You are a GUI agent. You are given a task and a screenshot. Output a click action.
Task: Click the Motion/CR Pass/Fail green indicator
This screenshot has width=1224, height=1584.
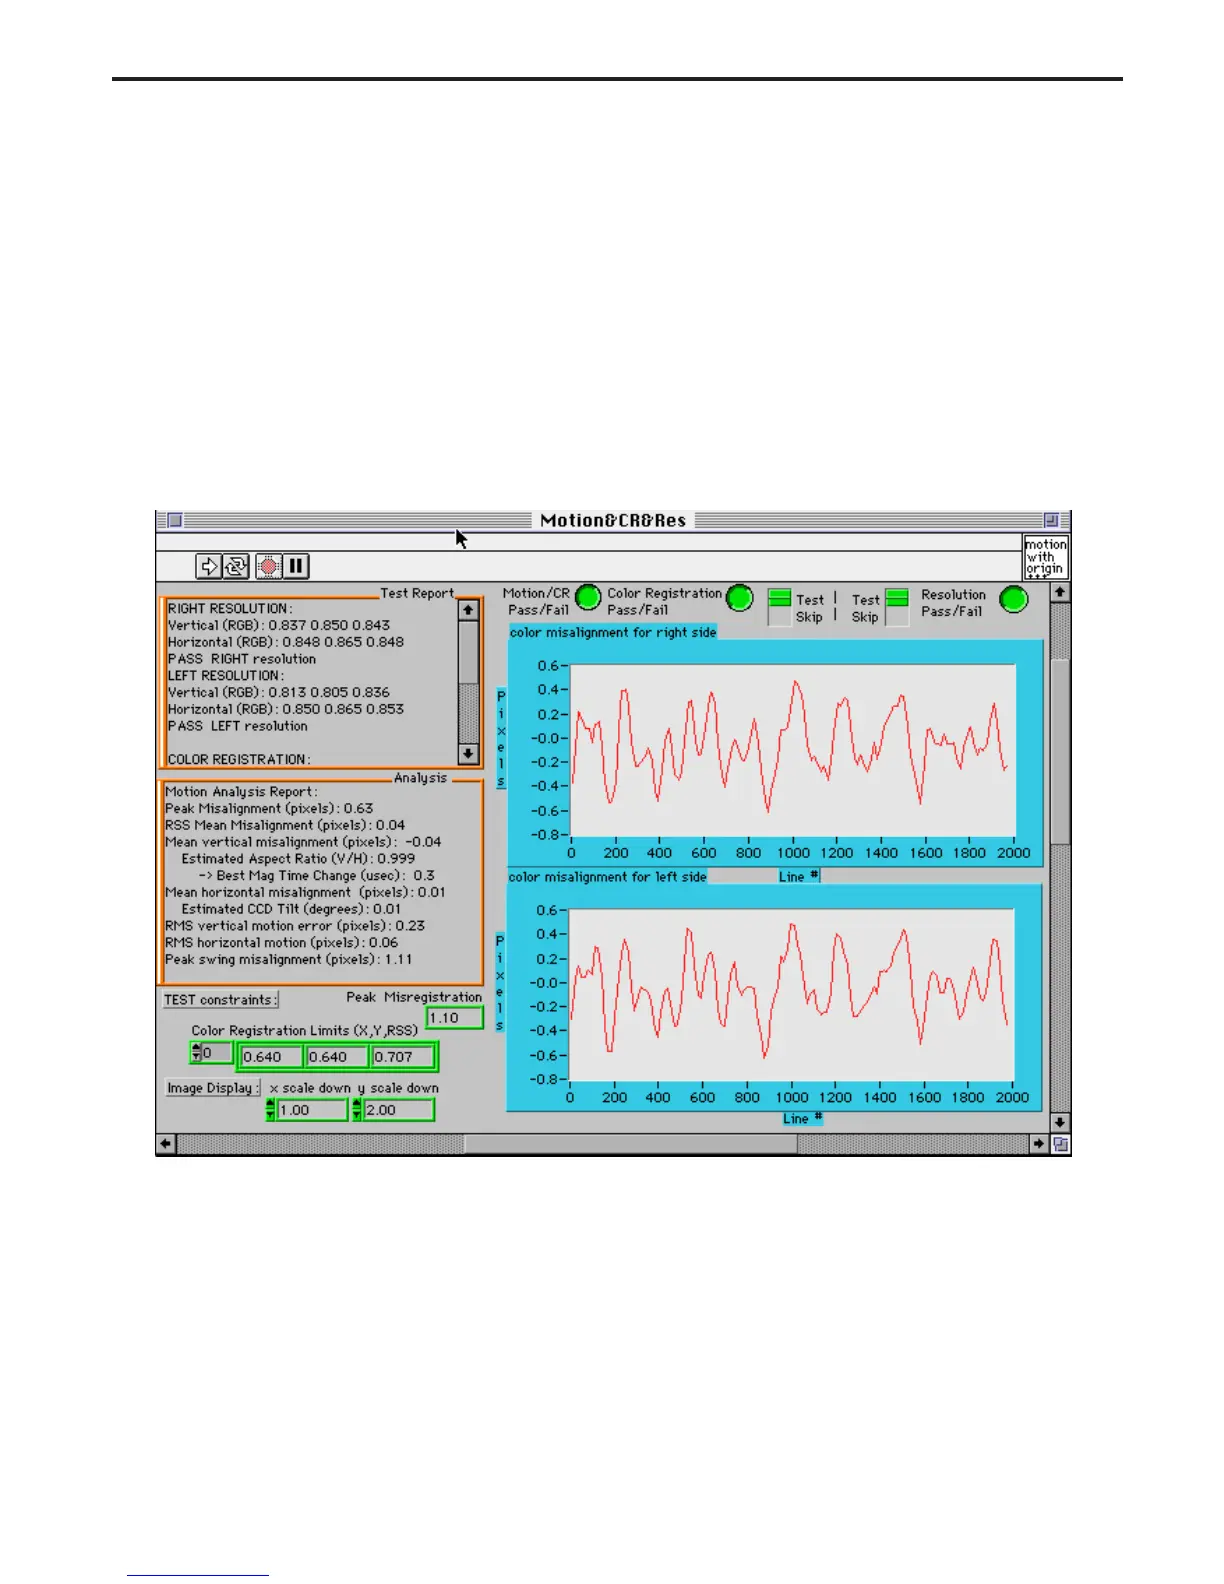588,598
